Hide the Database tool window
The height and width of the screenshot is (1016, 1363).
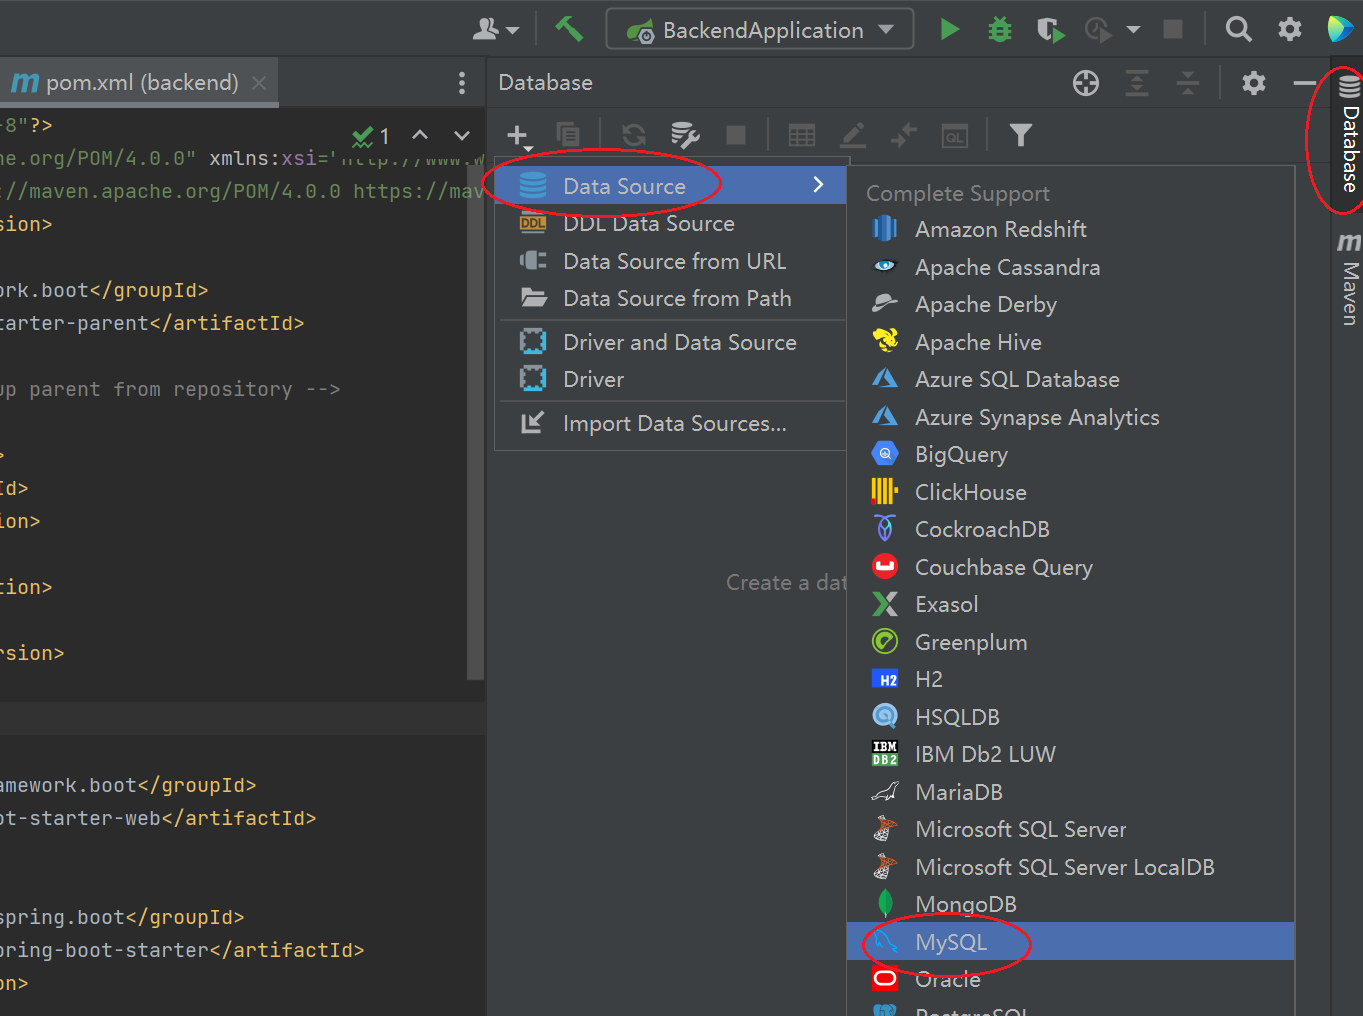pos(1304,83)
